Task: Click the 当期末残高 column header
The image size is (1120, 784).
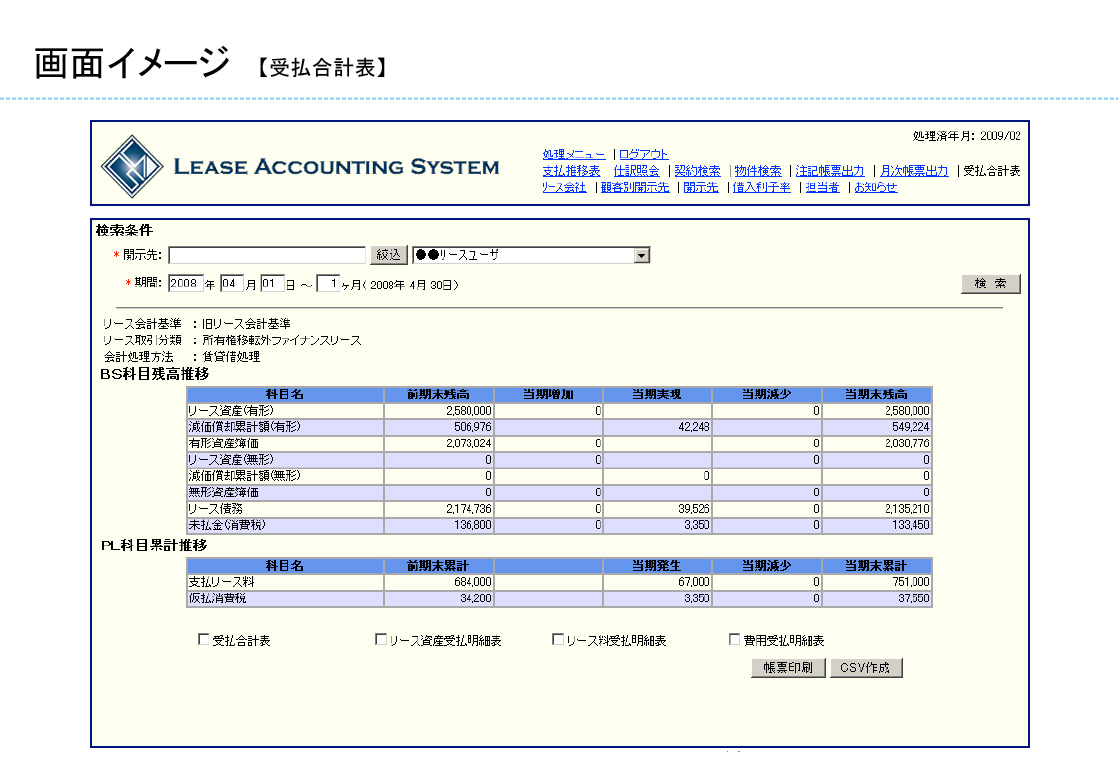Action: (876, 394)
